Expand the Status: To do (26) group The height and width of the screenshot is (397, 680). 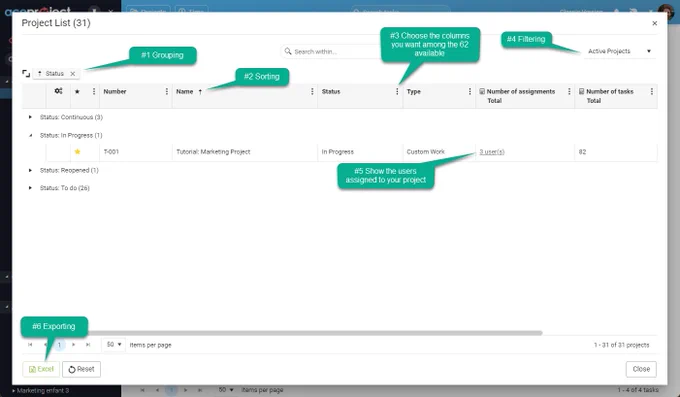[30, 188]
